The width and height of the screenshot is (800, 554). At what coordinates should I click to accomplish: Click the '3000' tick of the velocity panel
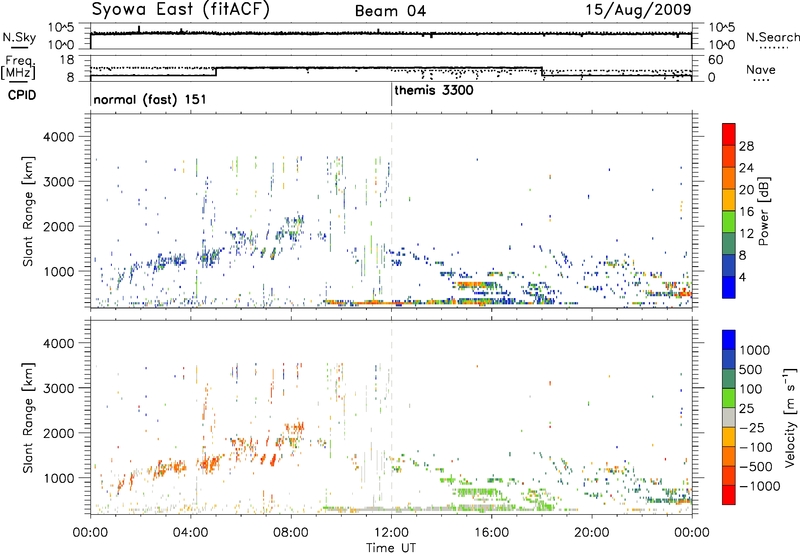(58, 388)
